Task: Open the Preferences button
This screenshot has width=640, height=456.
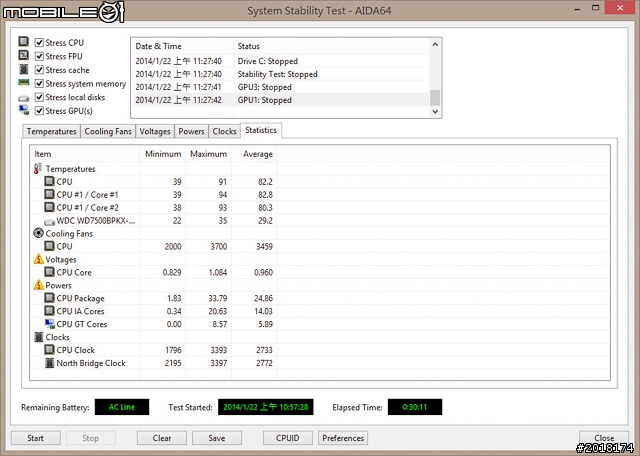Action: tap(343, 438)
